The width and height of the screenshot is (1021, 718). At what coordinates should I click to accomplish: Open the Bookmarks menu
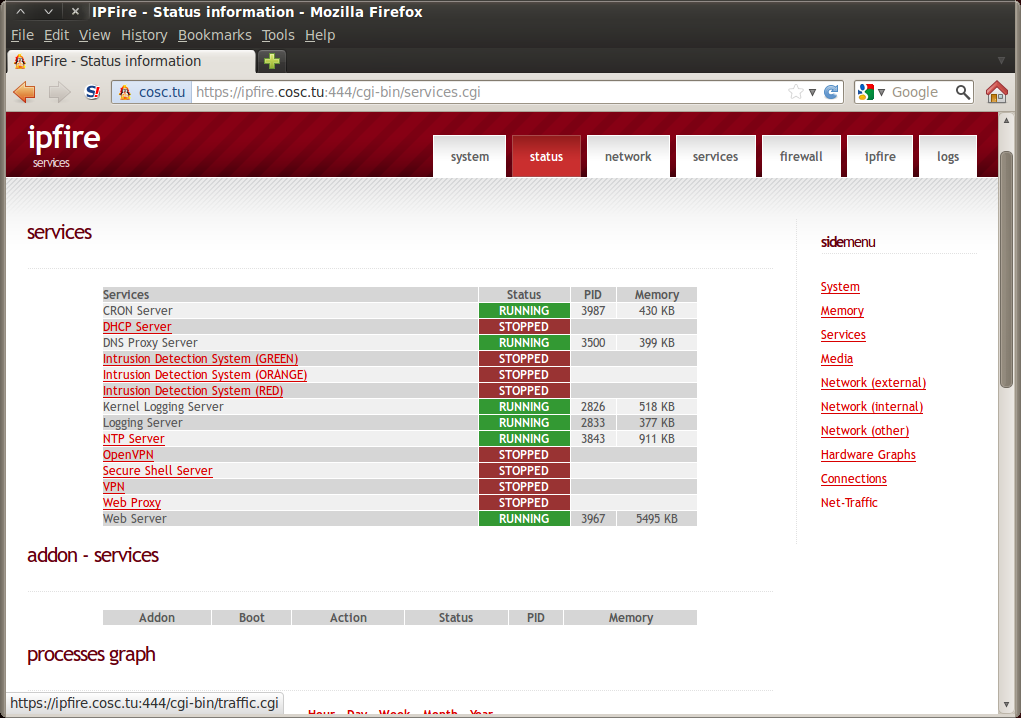(x=214, y=34)
